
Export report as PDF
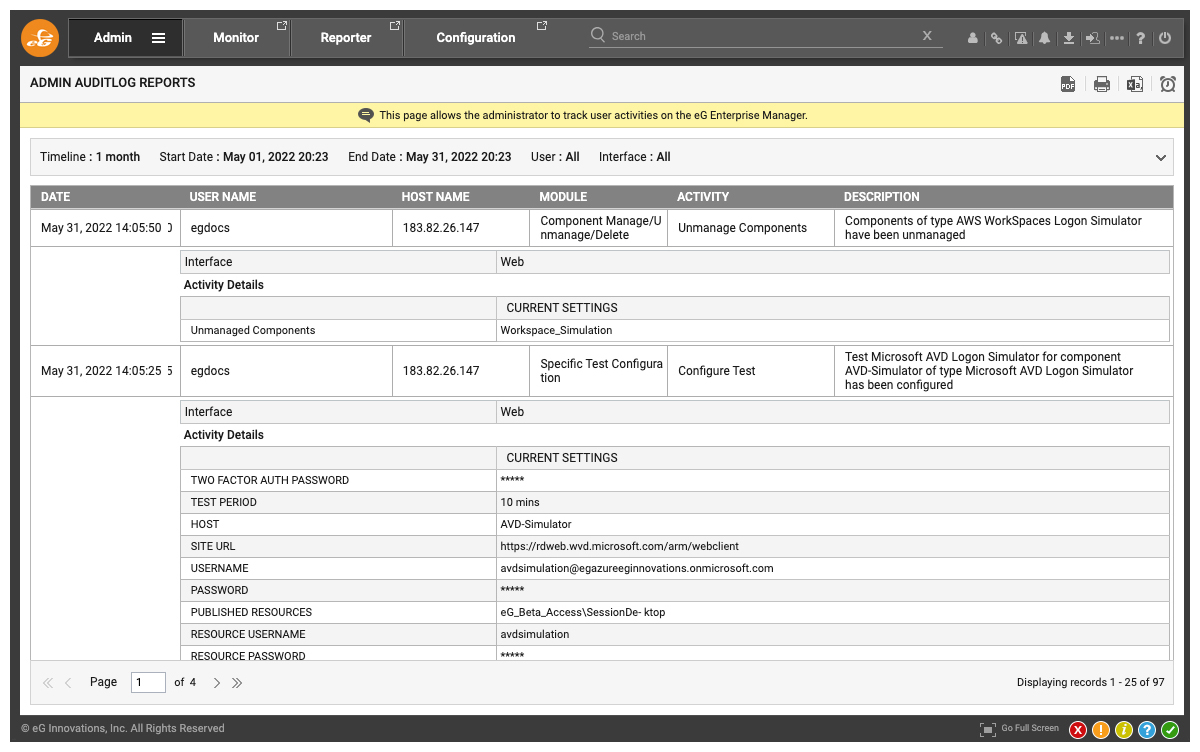pos(1068,84)
